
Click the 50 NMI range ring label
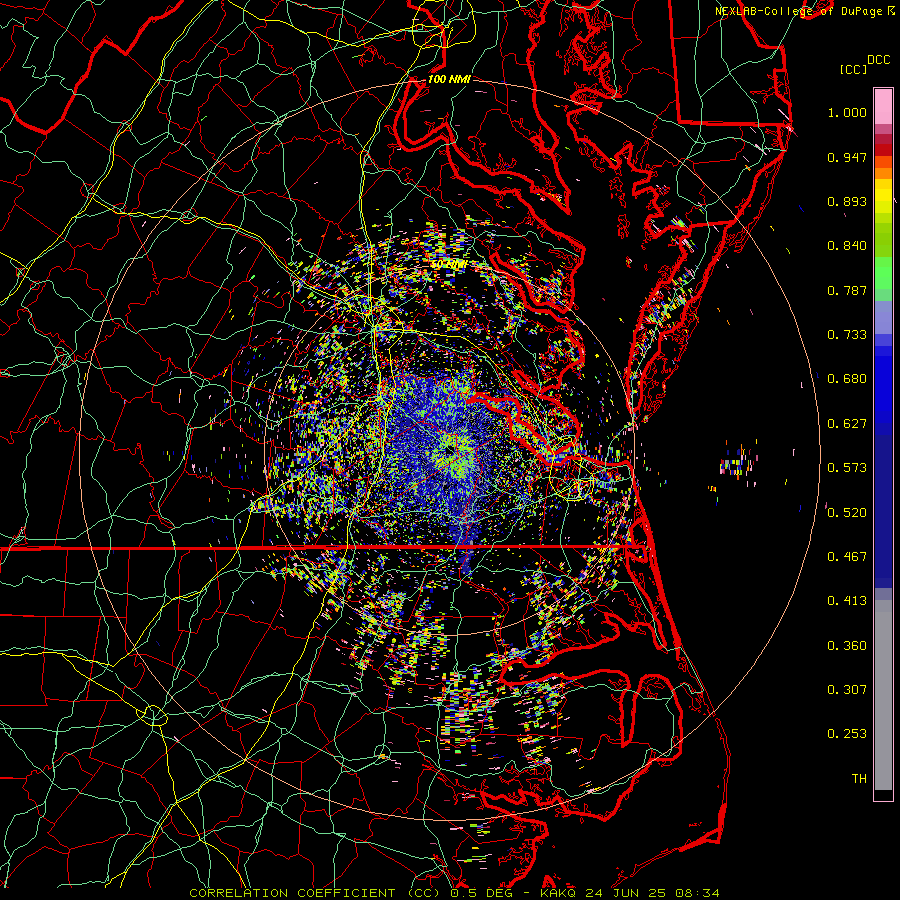(x=449, y=265)
